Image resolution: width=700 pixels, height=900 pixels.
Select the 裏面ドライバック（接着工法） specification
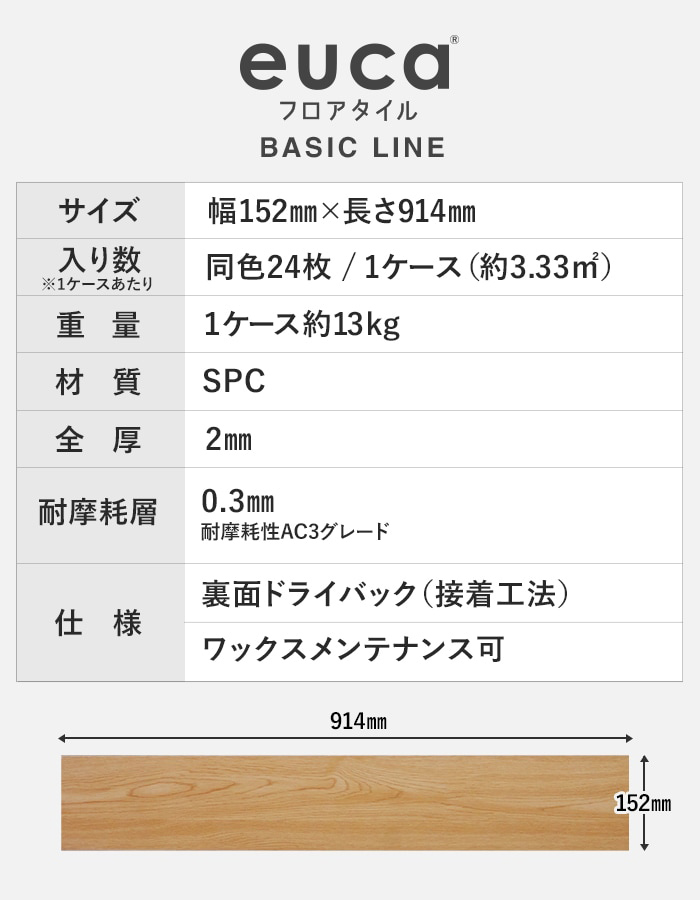386,594
